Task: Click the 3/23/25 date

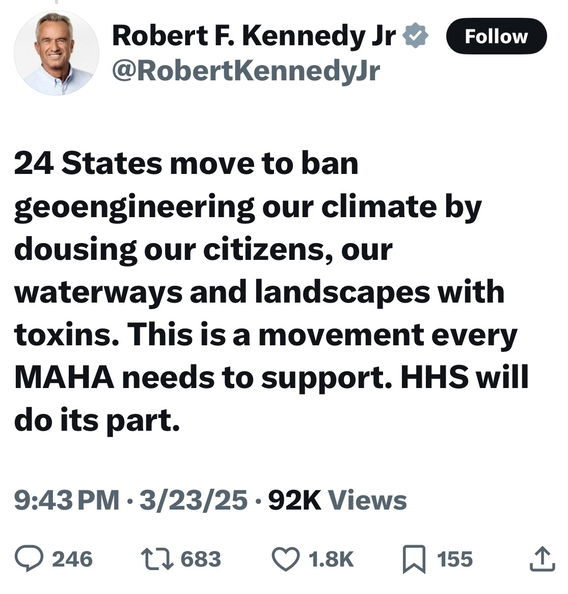Action: (193, 500)
